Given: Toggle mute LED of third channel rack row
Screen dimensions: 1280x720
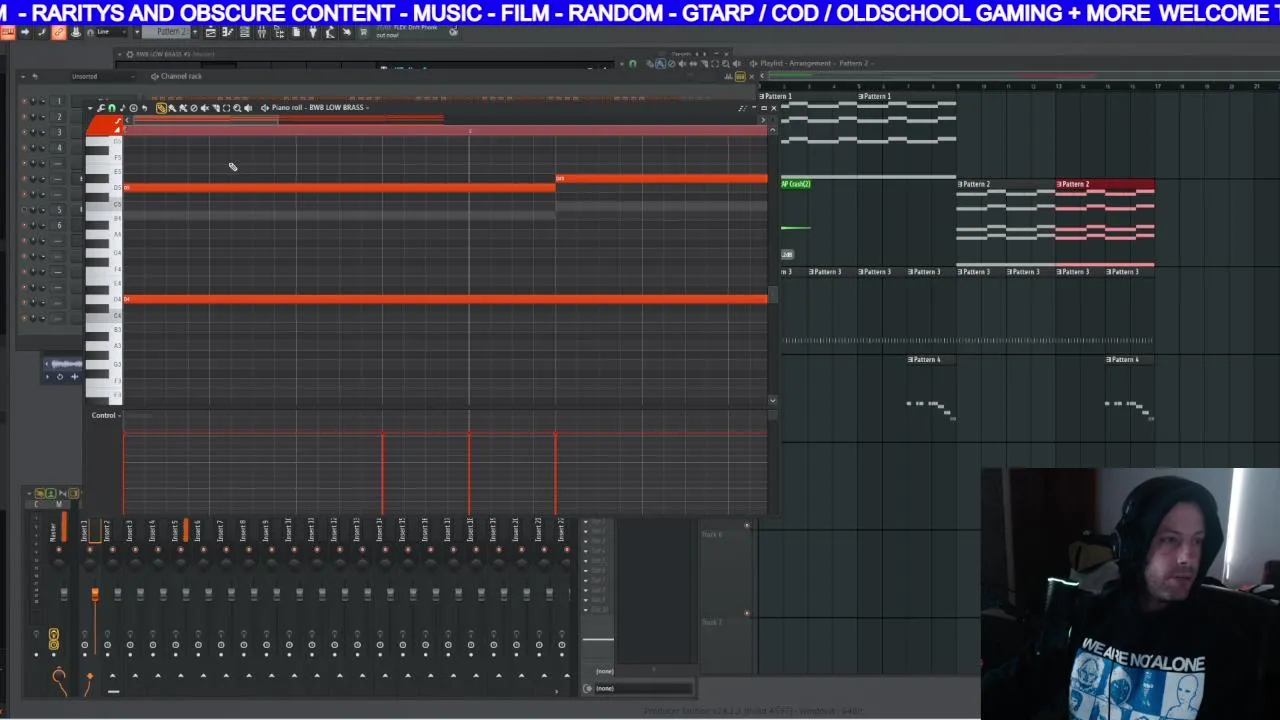Looking at the screenshot, I should tap(24, 132).
